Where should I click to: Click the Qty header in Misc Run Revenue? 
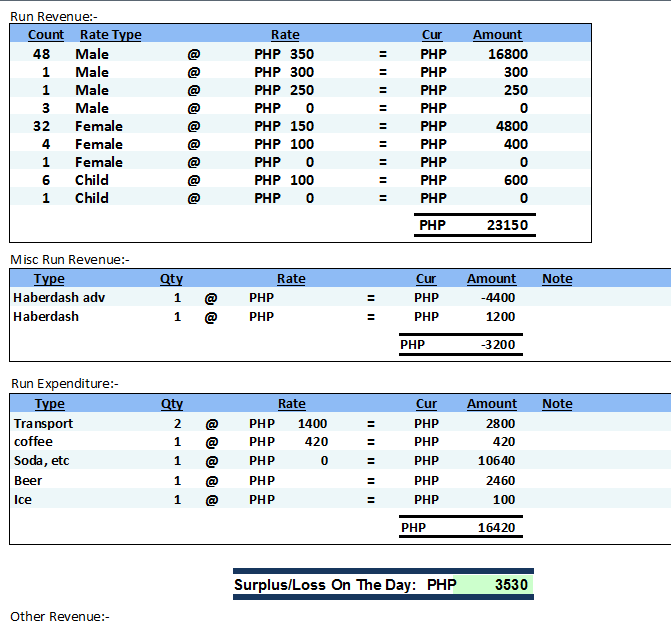171,279
